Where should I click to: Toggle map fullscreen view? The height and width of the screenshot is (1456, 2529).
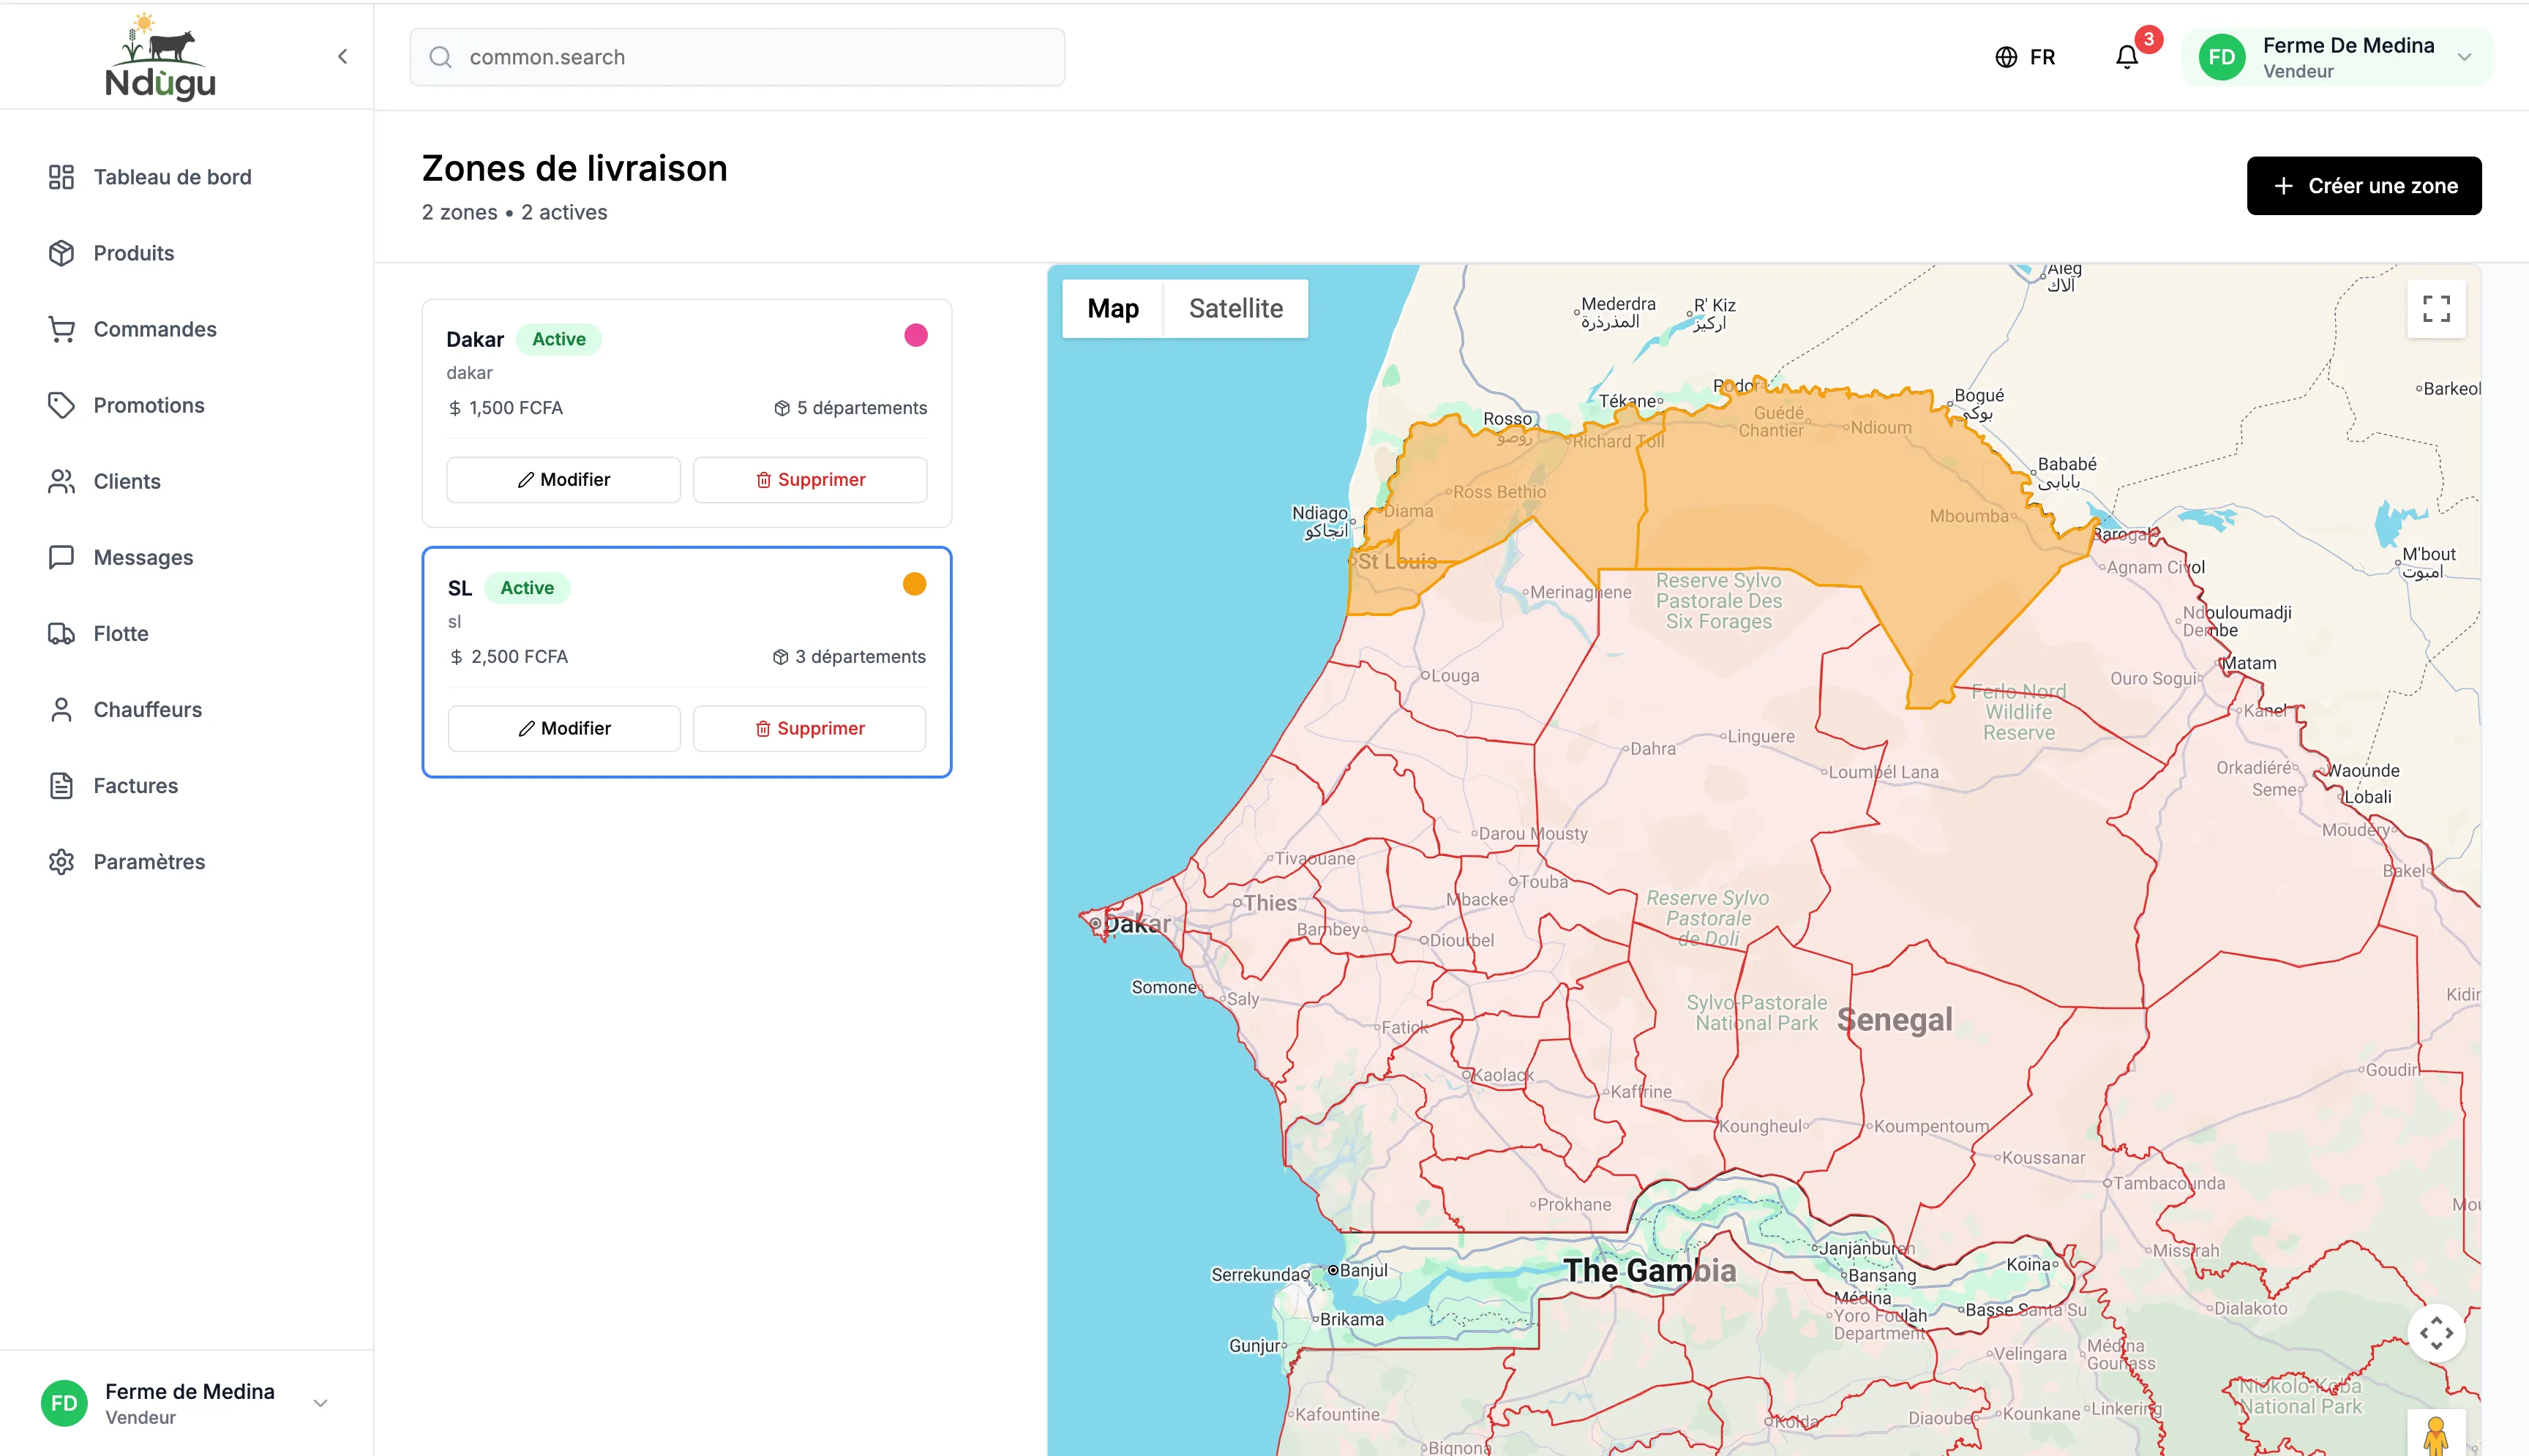(x=2436, y=309)
